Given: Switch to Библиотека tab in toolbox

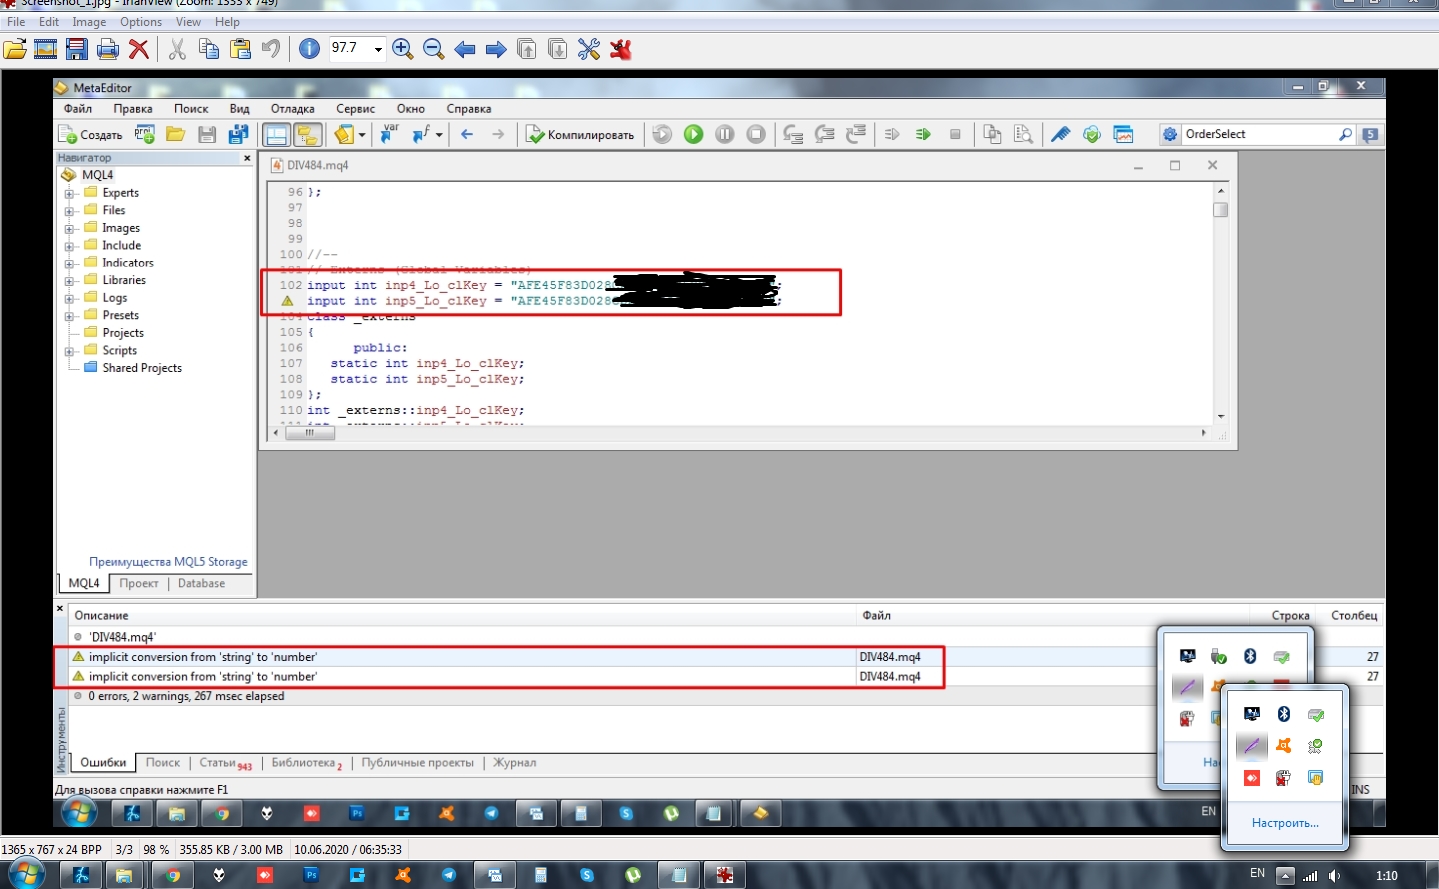Looking at the screenshot, I should point(306,763).
